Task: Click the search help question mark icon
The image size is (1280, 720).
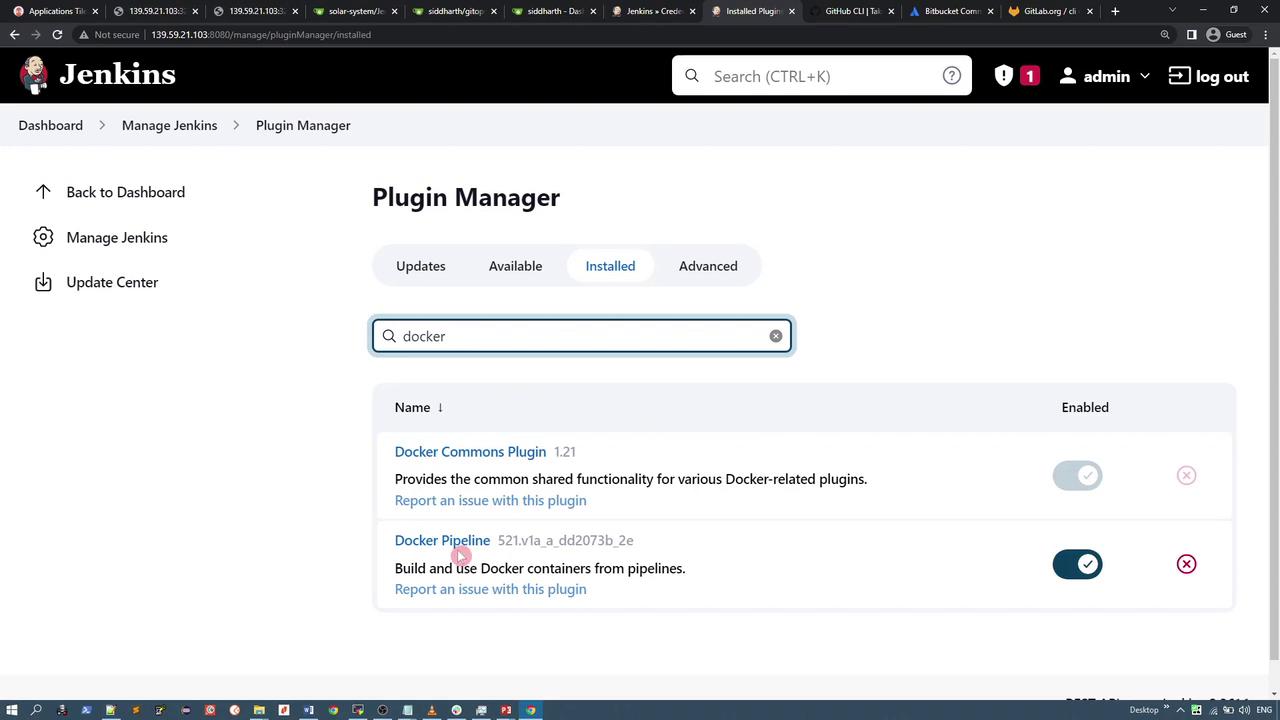Action: pyautogui.click(x=951, y=76)
